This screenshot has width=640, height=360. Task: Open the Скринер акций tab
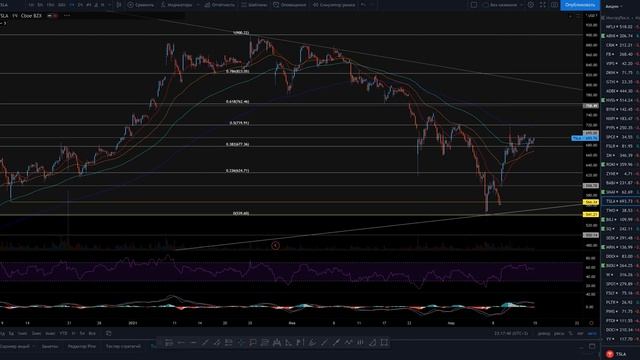coord(15,346)
